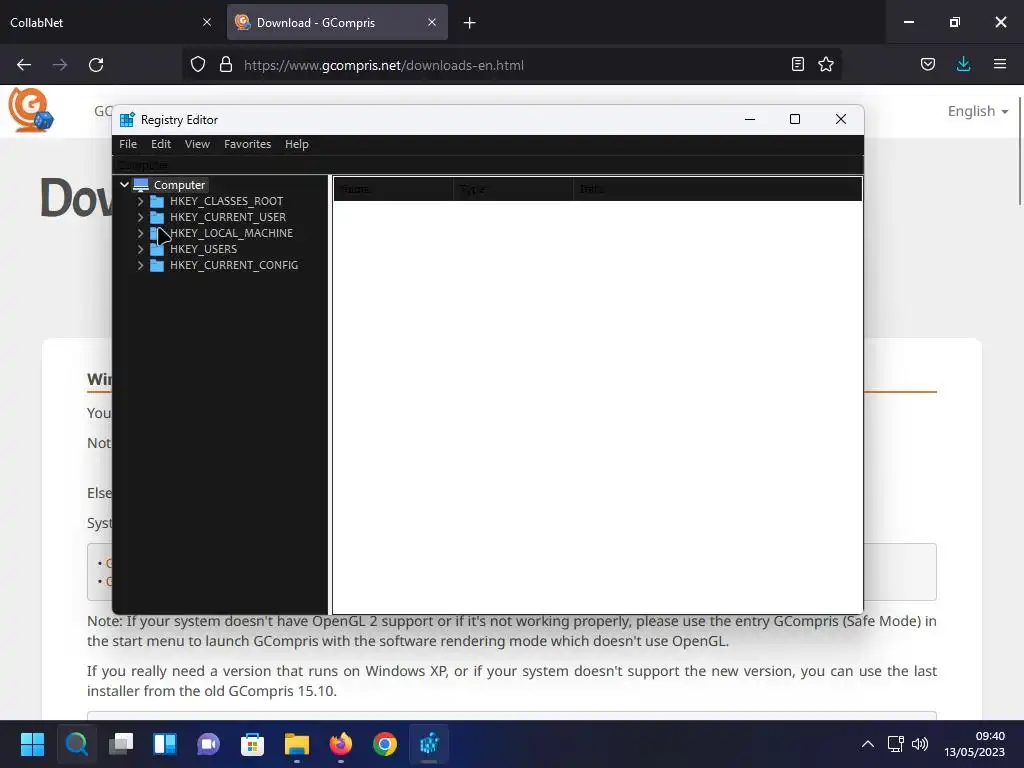The image size is (1024, 768).
Task: Select the Computer root item
Action: [x=180, y=185]
